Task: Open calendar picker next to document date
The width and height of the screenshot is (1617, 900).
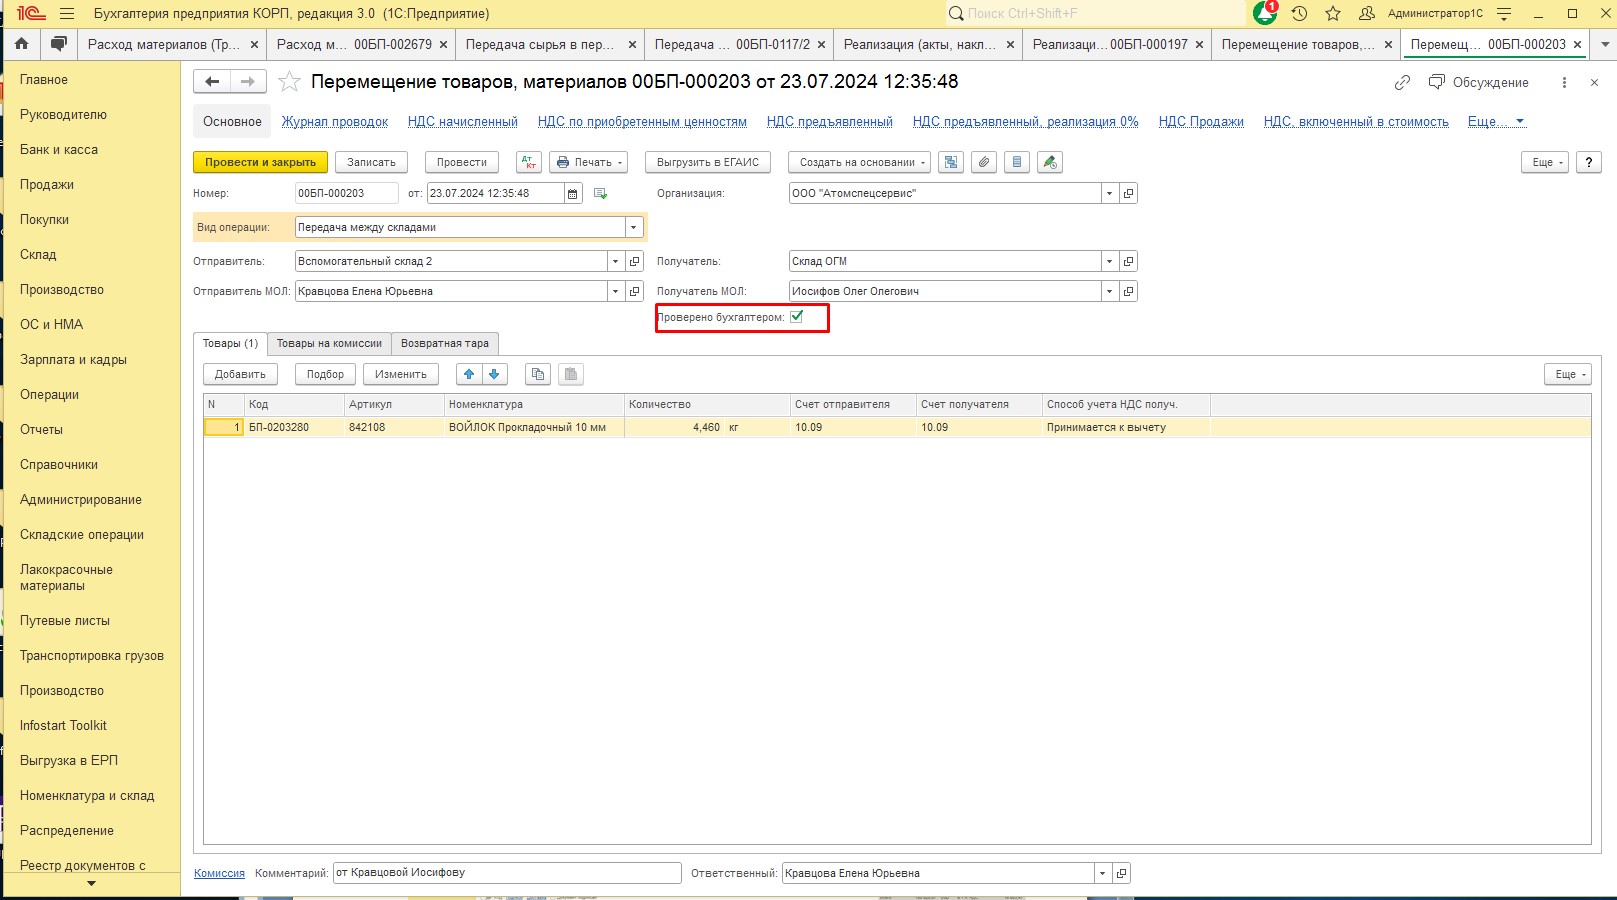Action: tap(573, 194)
